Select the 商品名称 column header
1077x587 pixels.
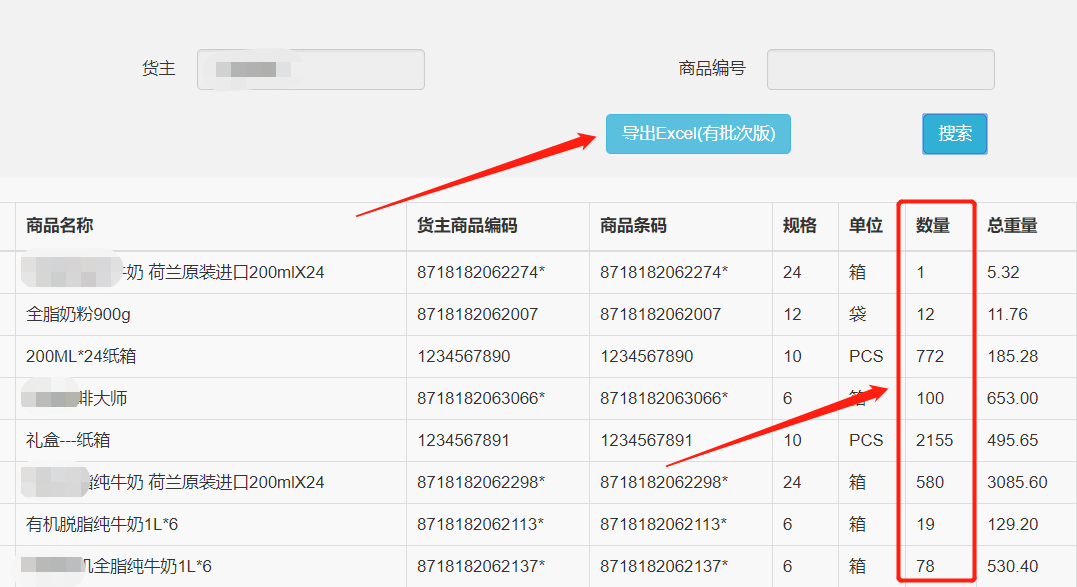click(x=60, y=225)
